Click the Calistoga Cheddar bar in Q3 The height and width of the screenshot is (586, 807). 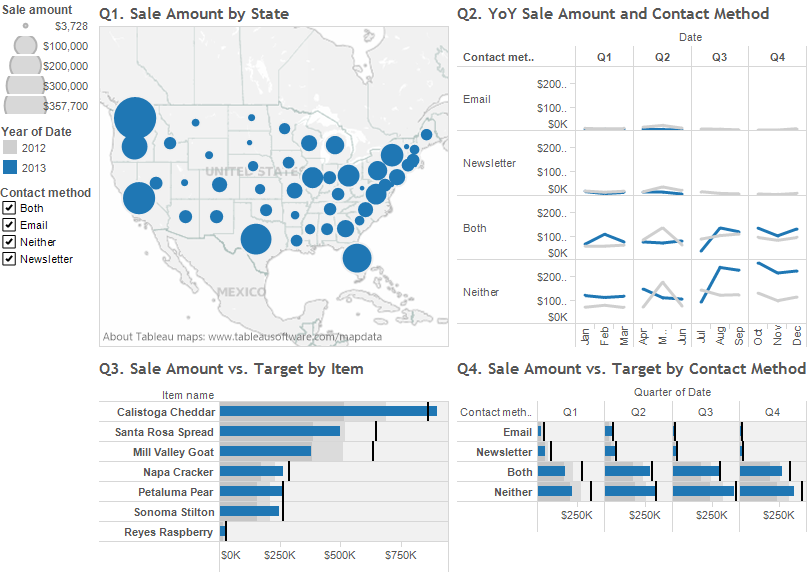click(x=320, y=411)
